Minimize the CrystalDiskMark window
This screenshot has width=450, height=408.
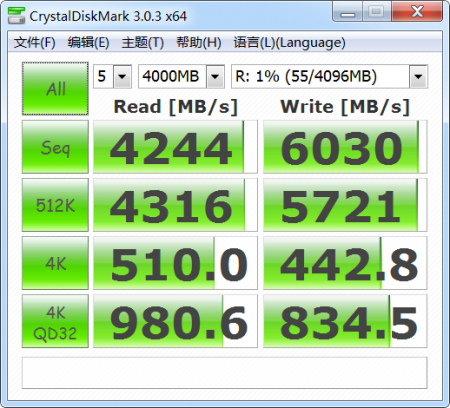pos(348,13)
